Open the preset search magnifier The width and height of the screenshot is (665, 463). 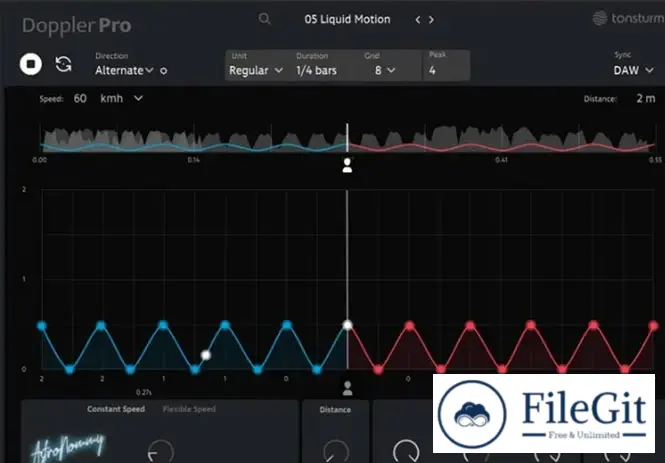(265, 19)
